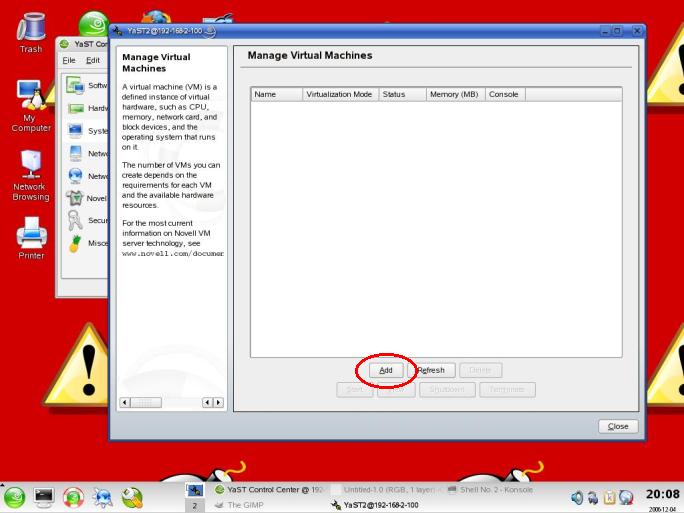The image size is (684, 513).
Task: Click the help panel horizontal scrollbar thumb
Action: pyautogui.click(x=146, y=402)
